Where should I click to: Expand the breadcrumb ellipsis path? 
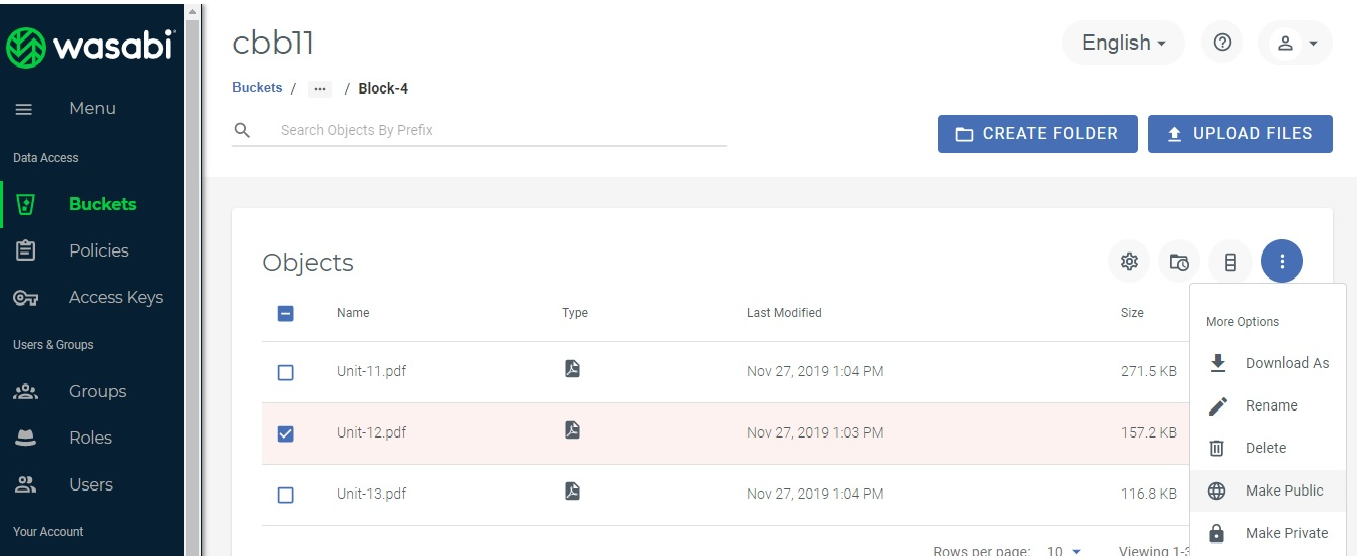320,89
